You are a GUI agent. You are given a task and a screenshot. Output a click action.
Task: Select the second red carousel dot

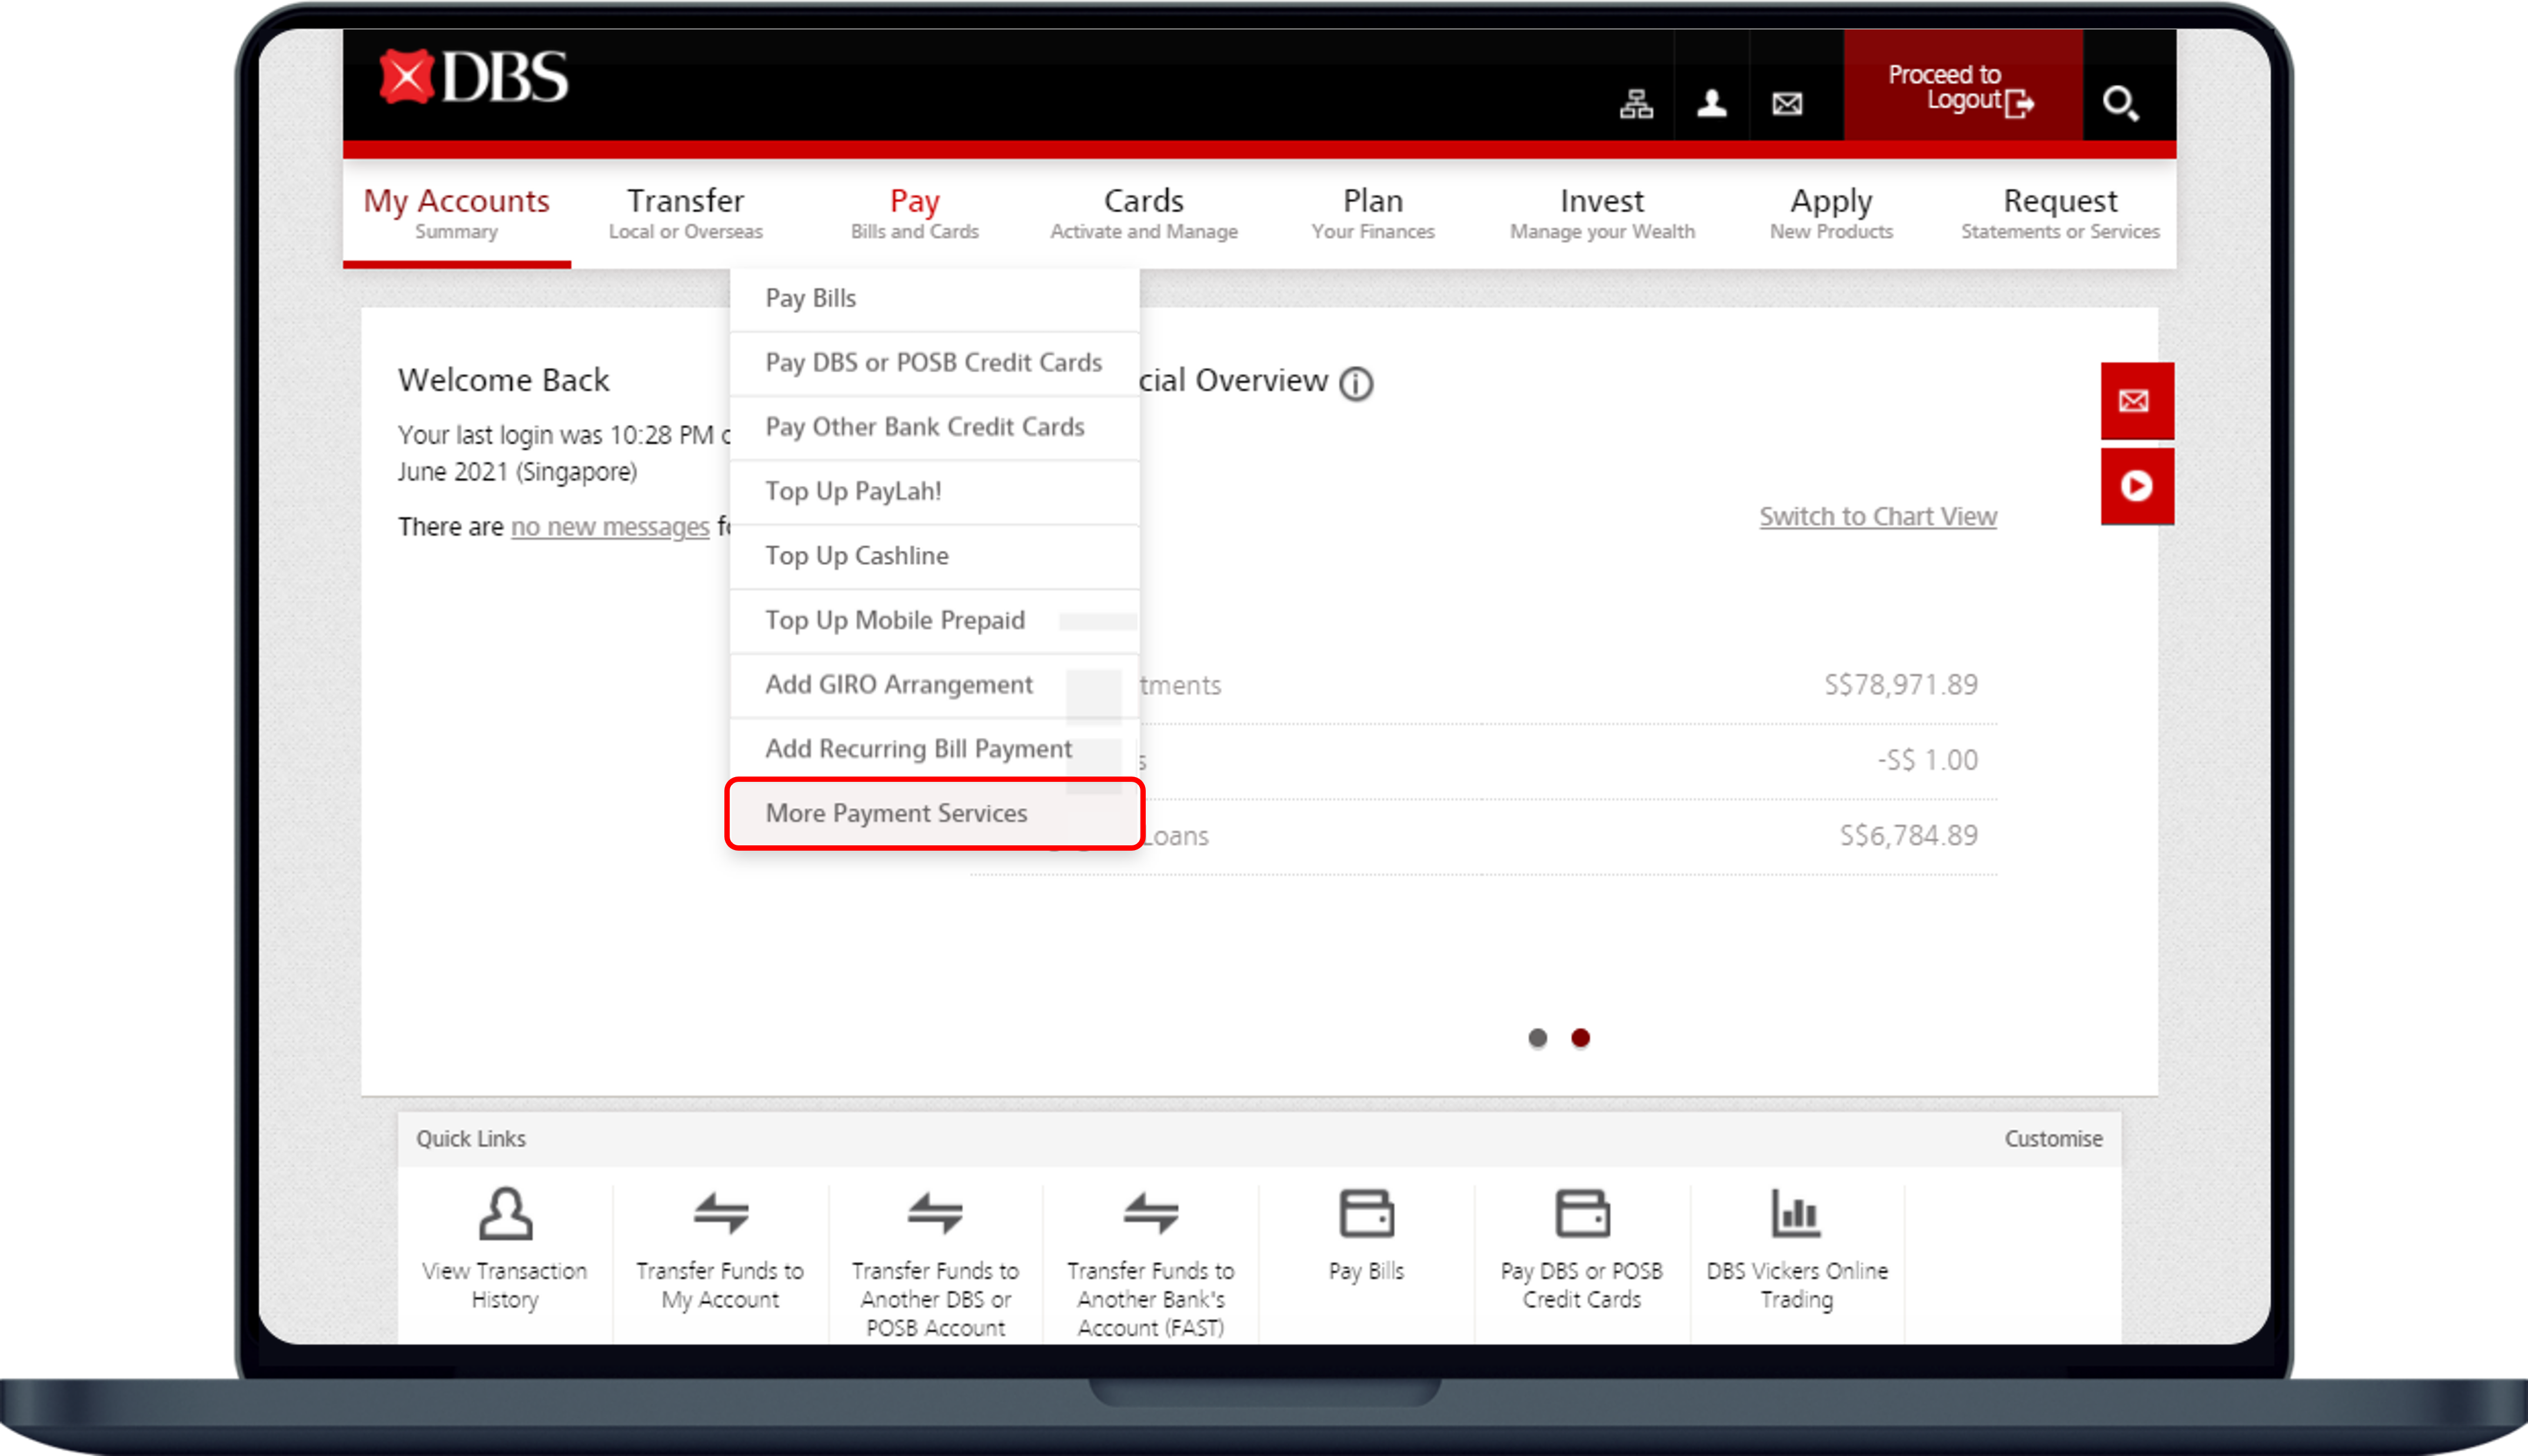pos(1580,1038)
